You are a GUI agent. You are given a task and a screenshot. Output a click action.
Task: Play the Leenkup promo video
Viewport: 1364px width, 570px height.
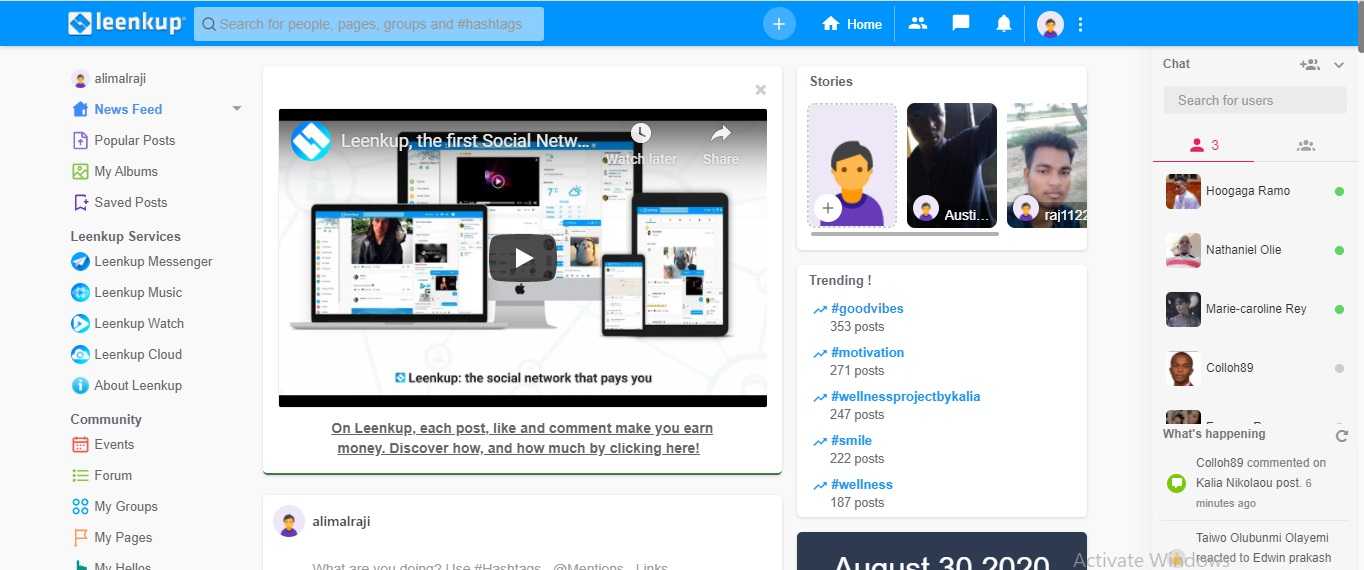point(522,258)
